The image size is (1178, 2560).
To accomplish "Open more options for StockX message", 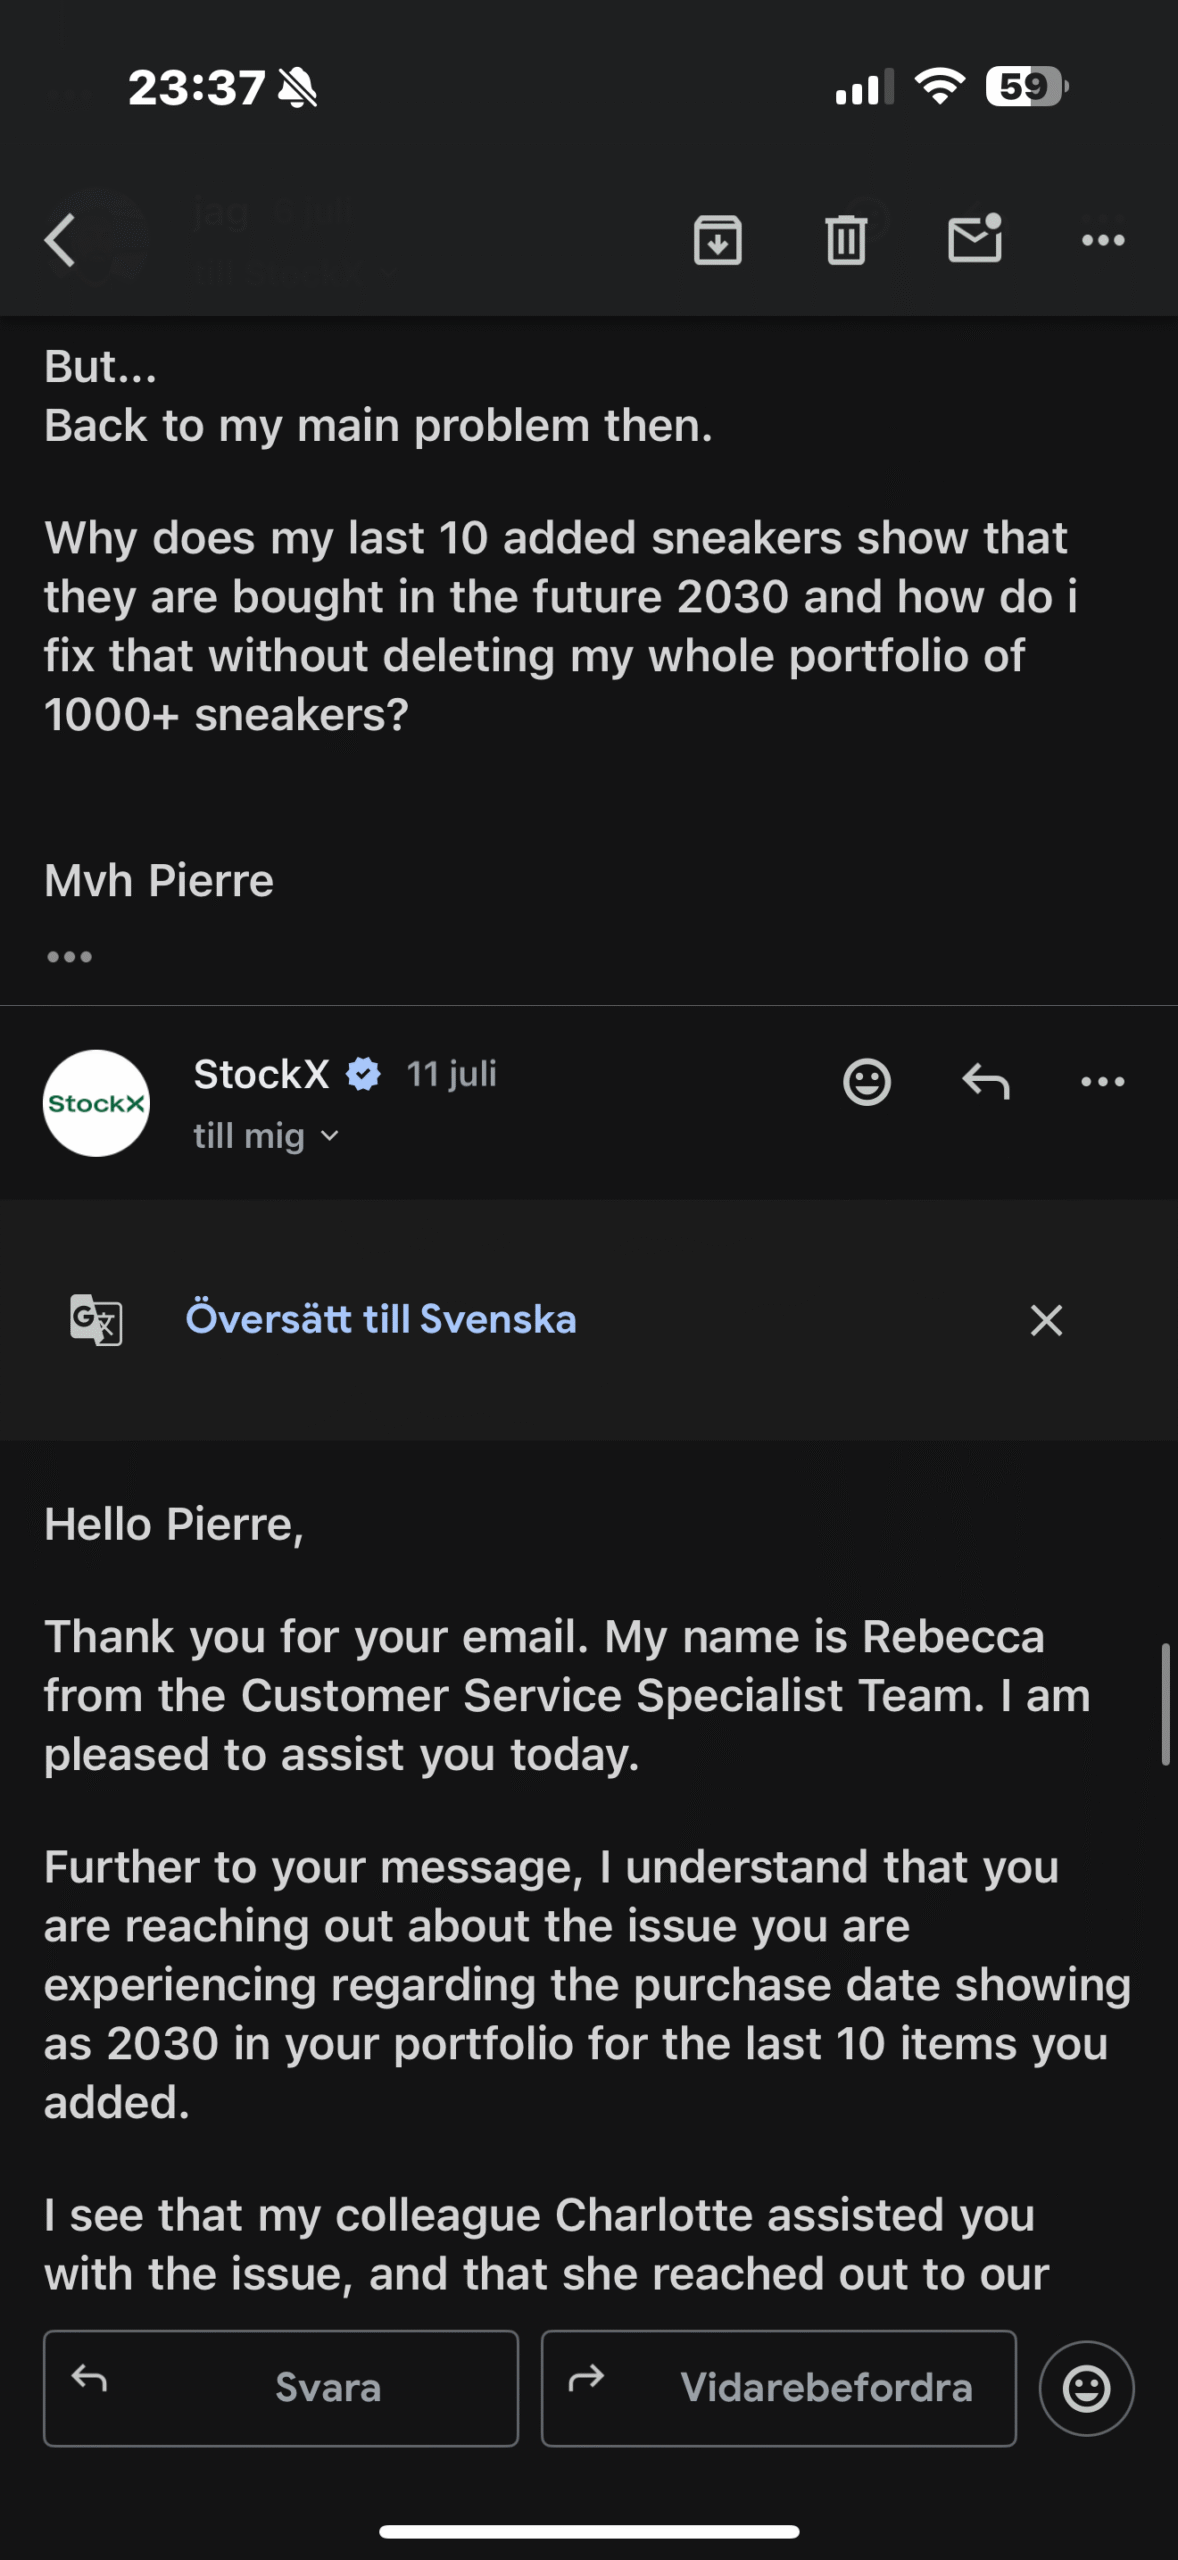I will (1103, 1081).
